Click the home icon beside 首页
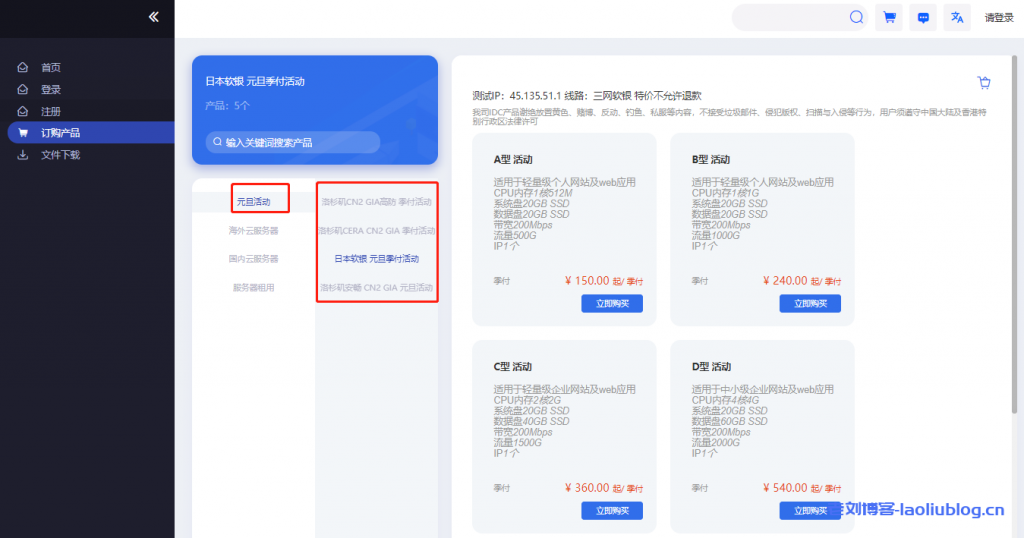Viewport: 1024px width, 538px height. click(23, 68)
